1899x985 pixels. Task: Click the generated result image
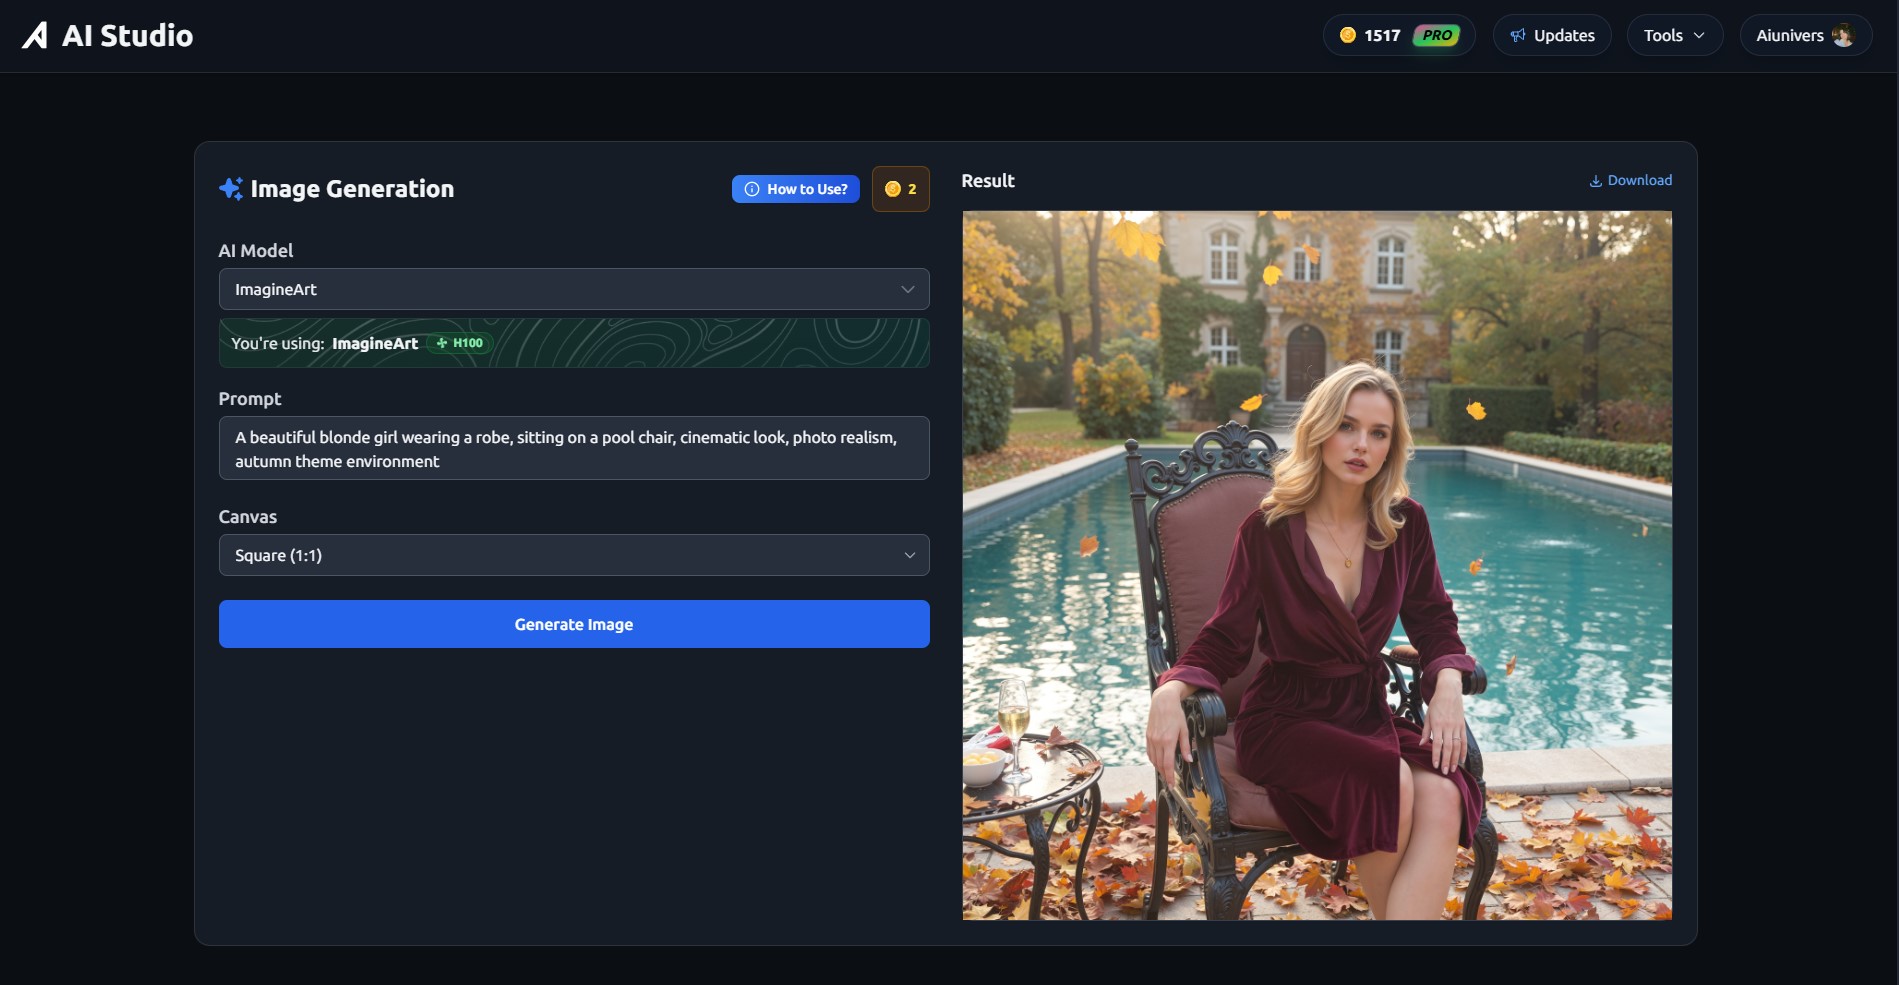(x=1316, y=565)
